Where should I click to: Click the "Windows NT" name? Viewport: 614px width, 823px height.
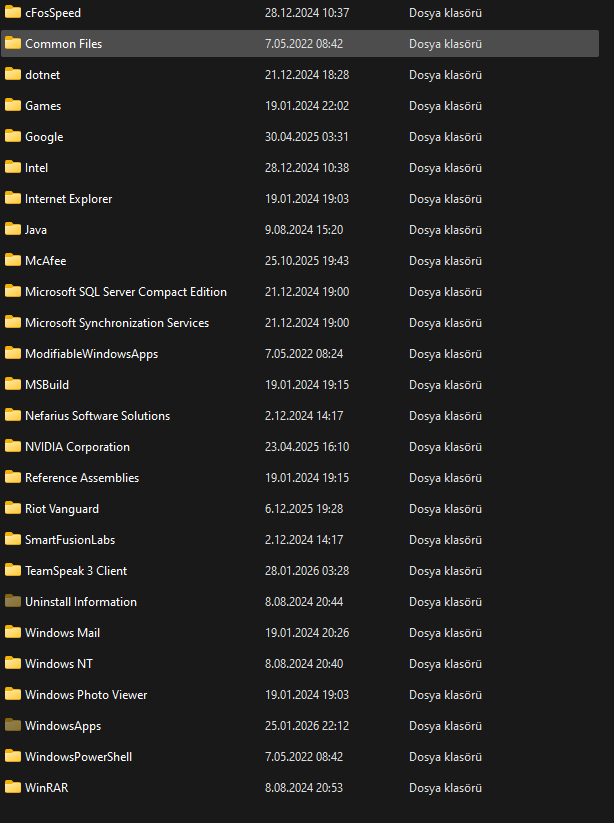coord(59,663)
